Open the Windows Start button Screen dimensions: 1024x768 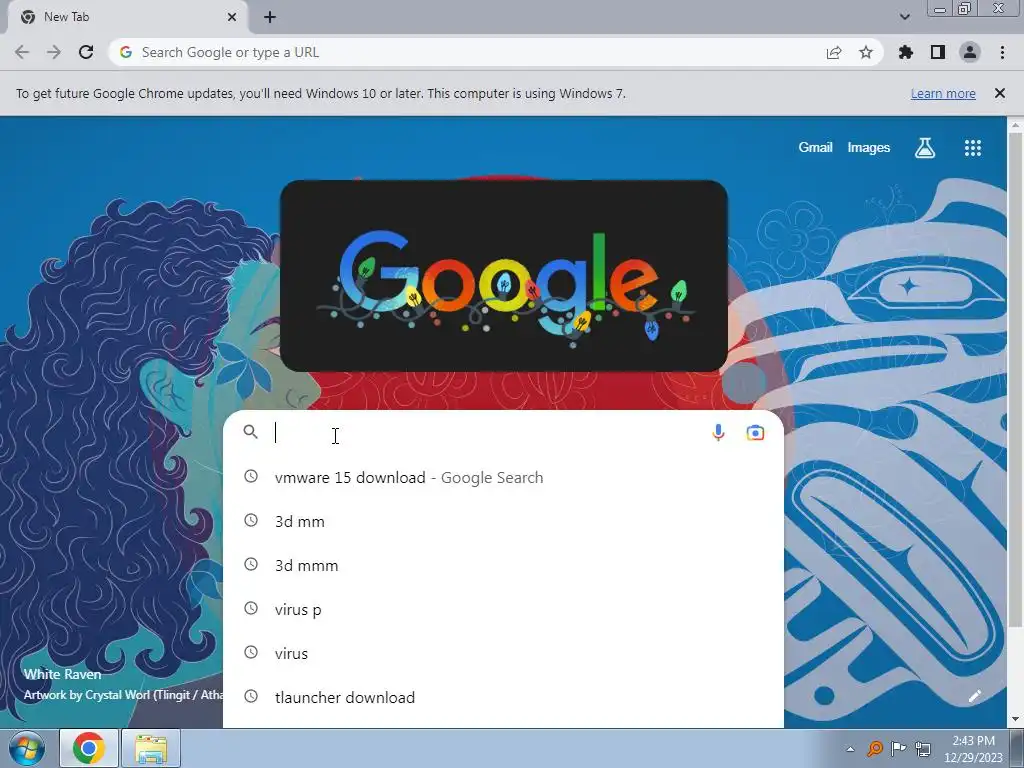(27, 748)
